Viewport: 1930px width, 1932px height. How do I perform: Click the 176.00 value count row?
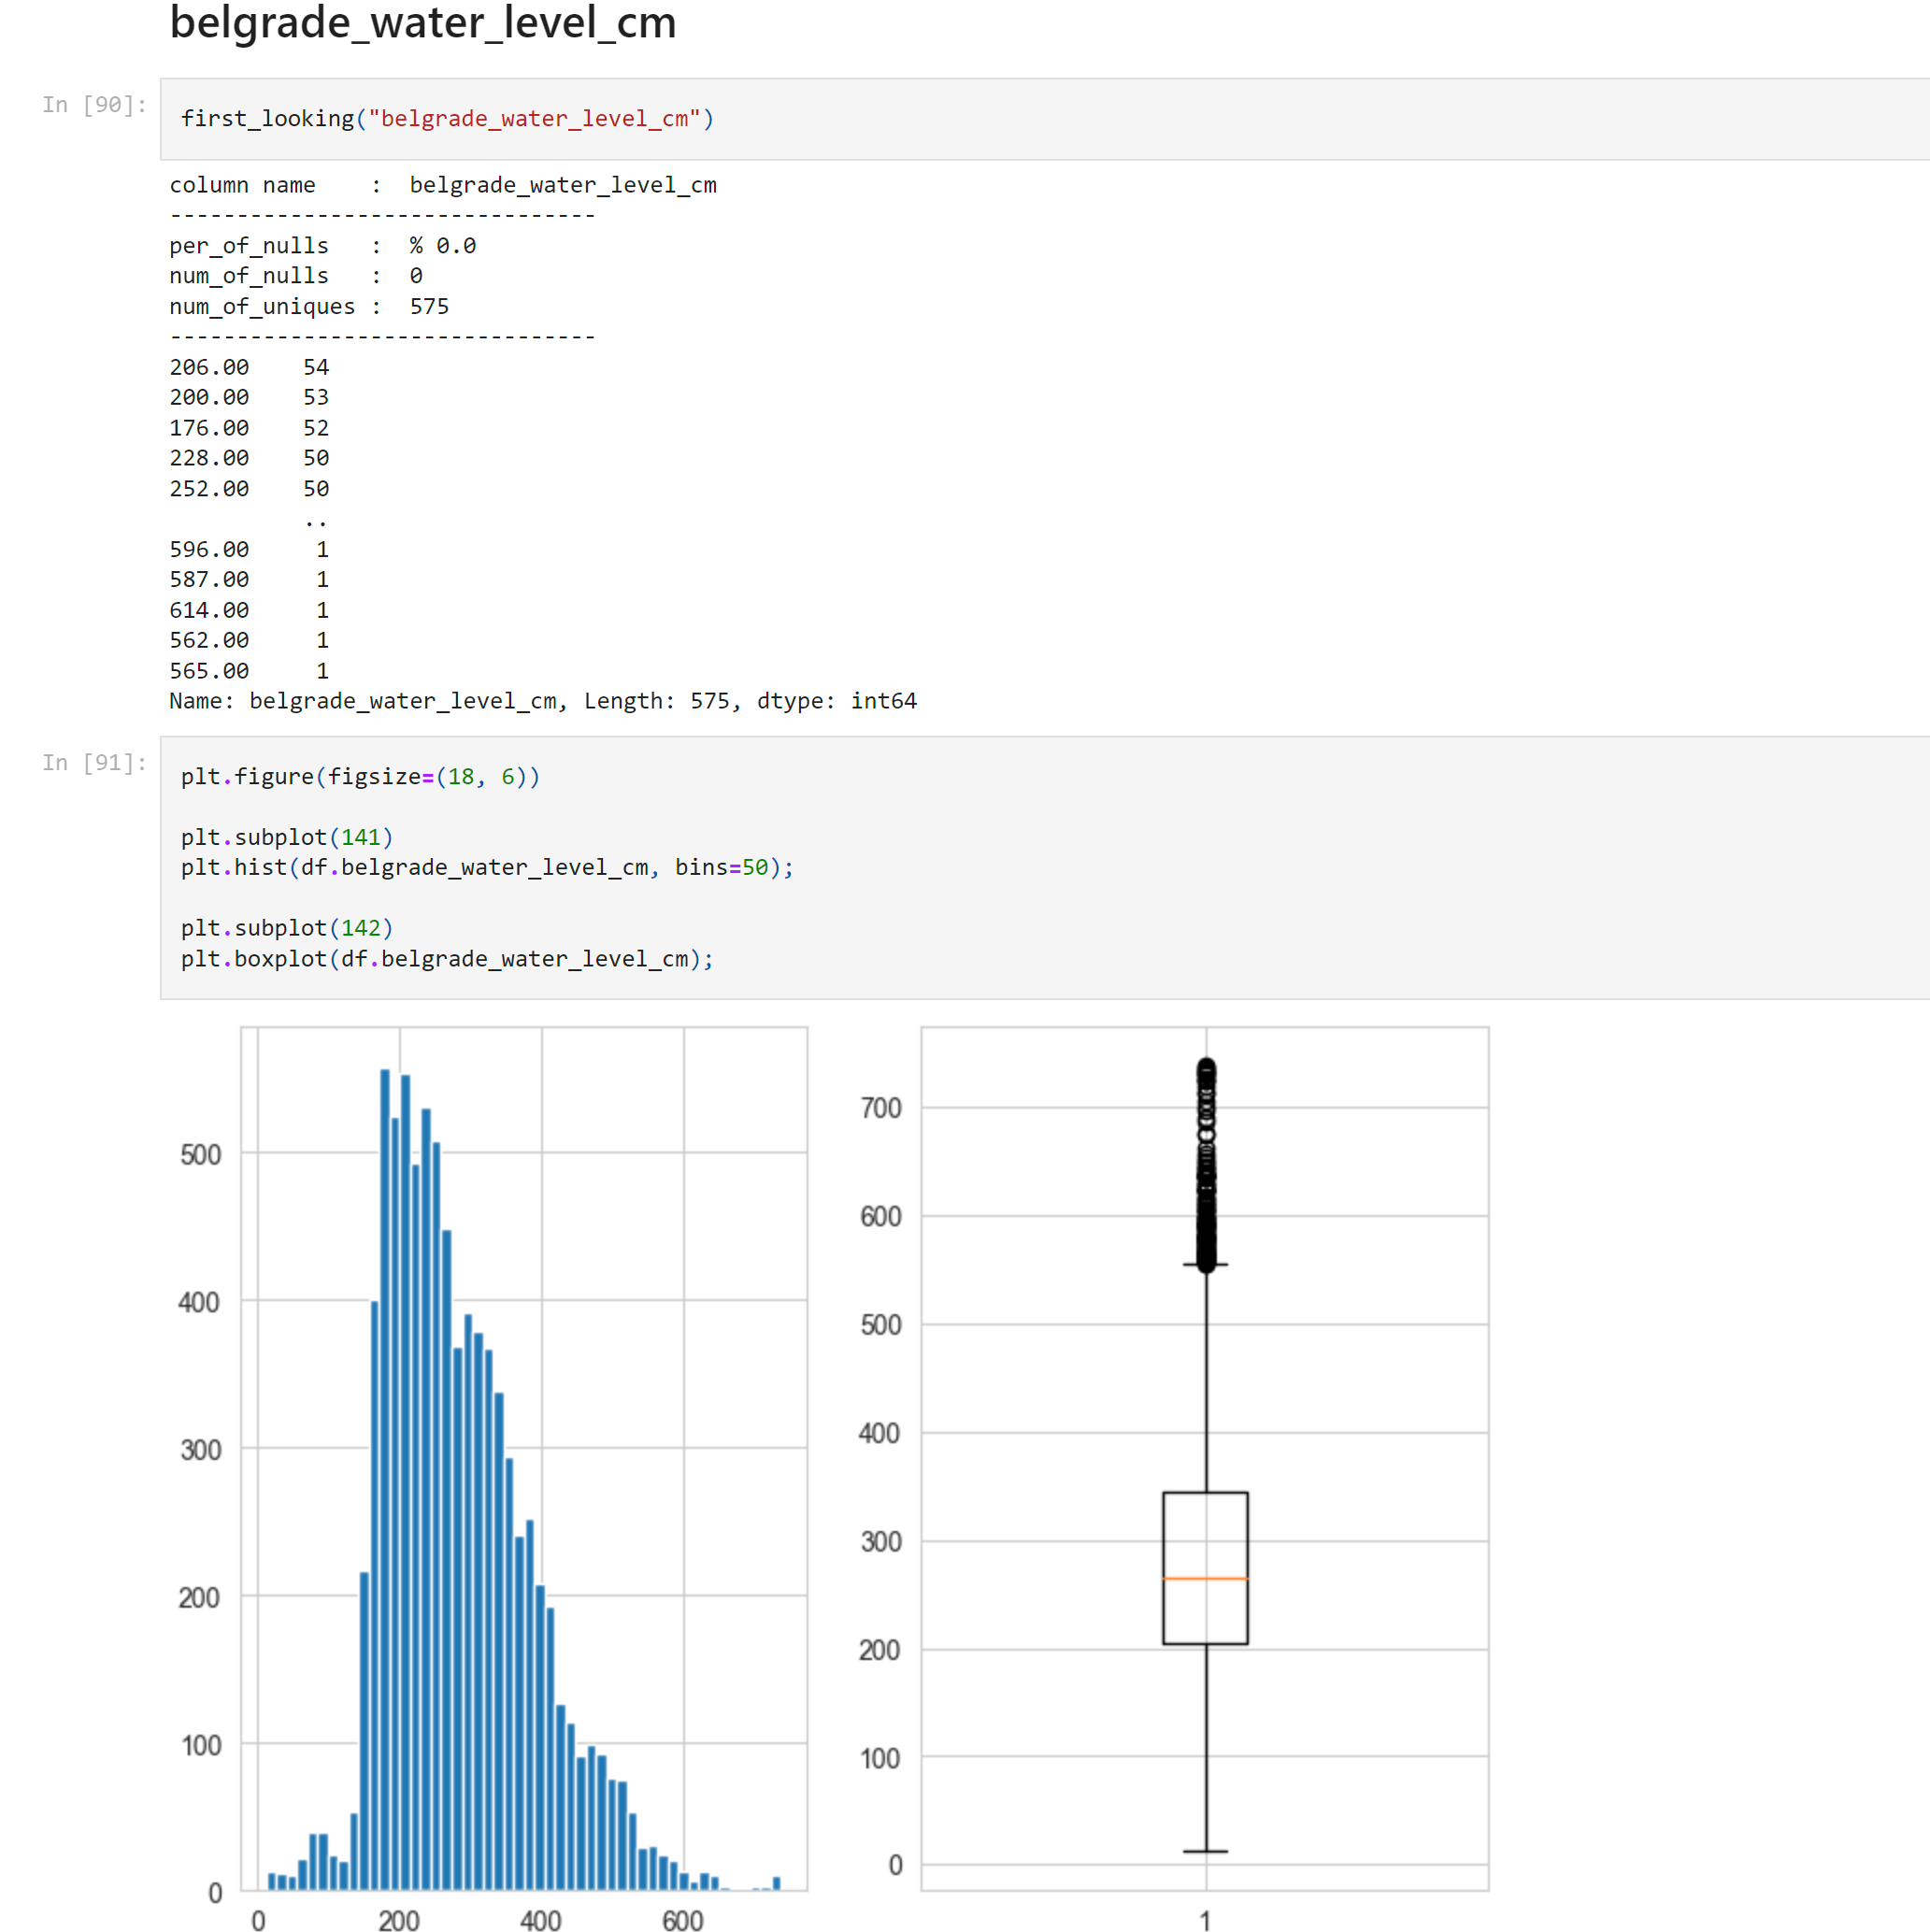click(249, 428)
